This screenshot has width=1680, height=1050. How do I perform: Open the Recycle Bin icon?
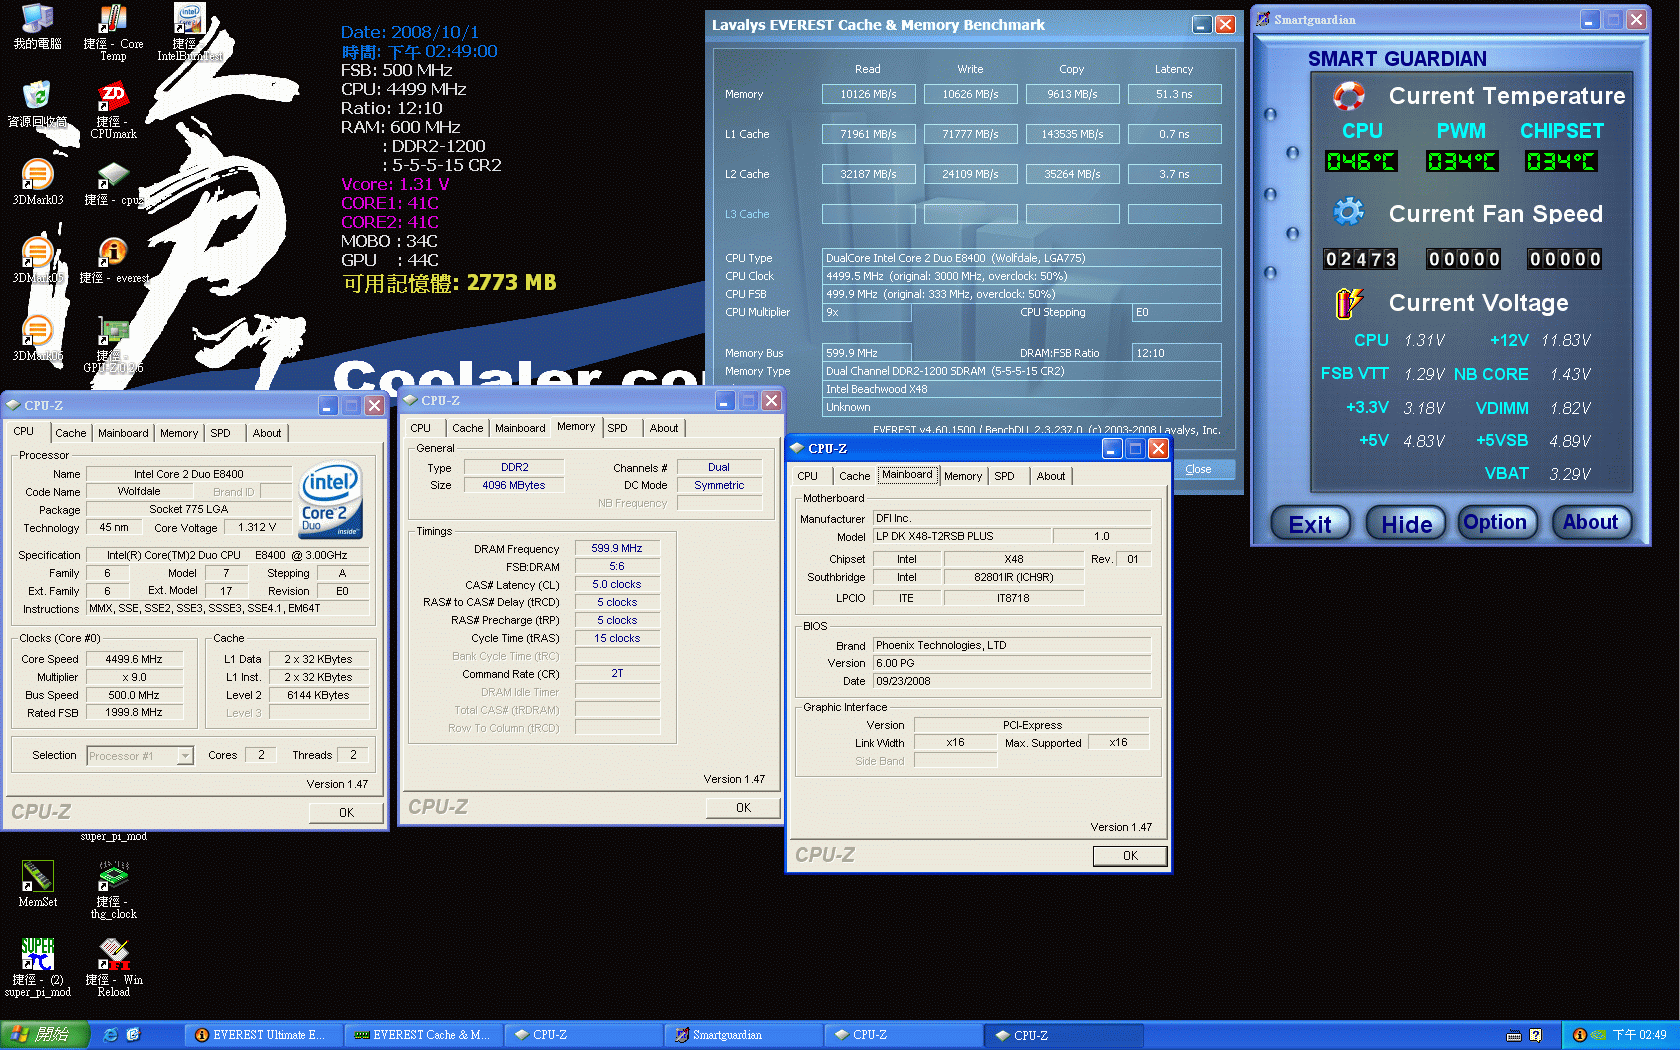click(x=37, y=104)
